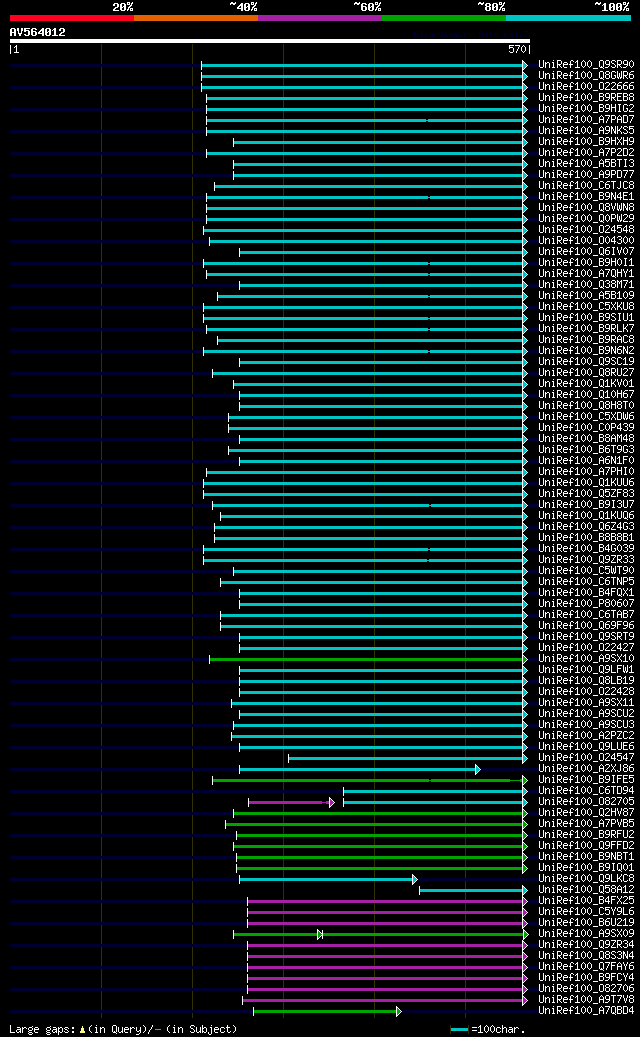
Task: Select the UniRef100_C6TJC8 label
Action: pos(586,186)
